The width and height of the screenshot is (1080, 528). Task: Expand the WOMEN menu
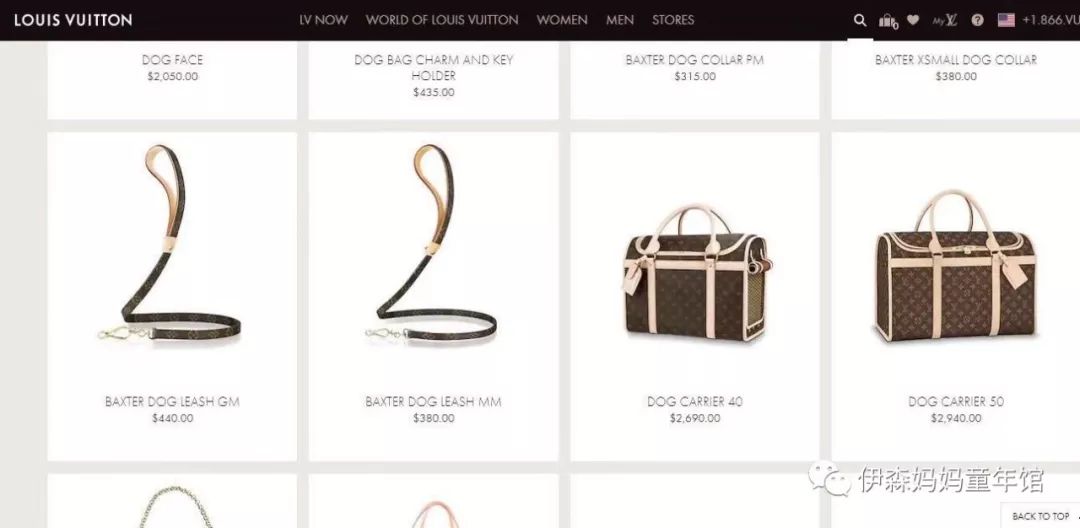pos(562,20)
